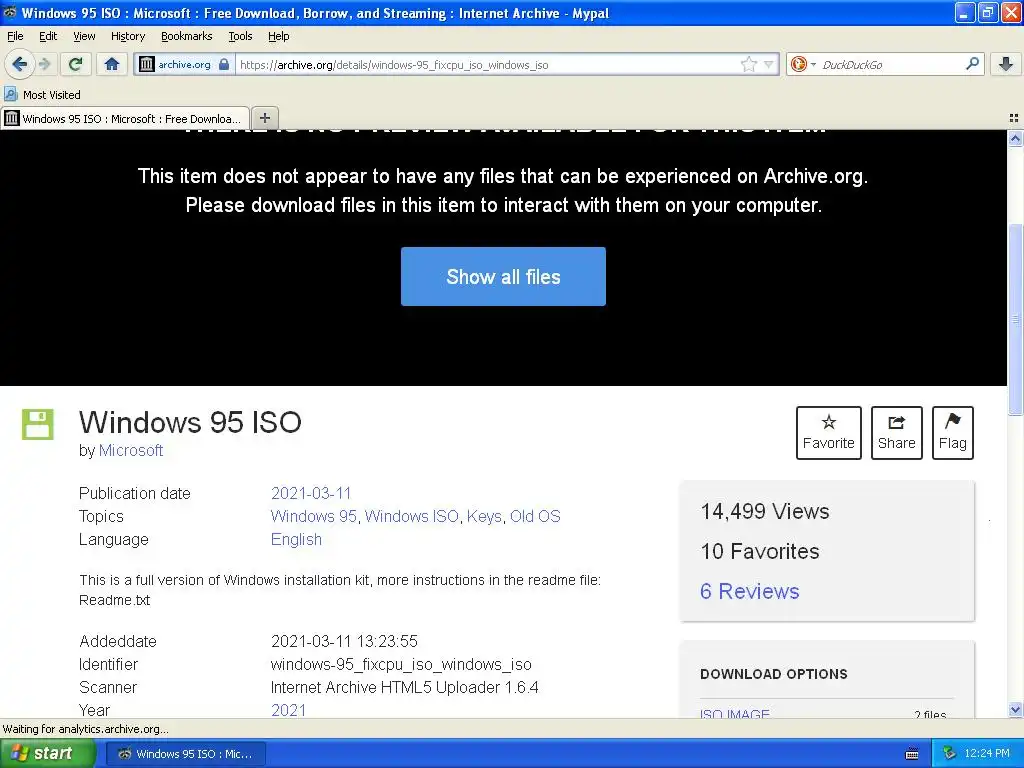Select the Windows 95 ISO browser tab
1024x768 pixels.
(x=125, y=118)
